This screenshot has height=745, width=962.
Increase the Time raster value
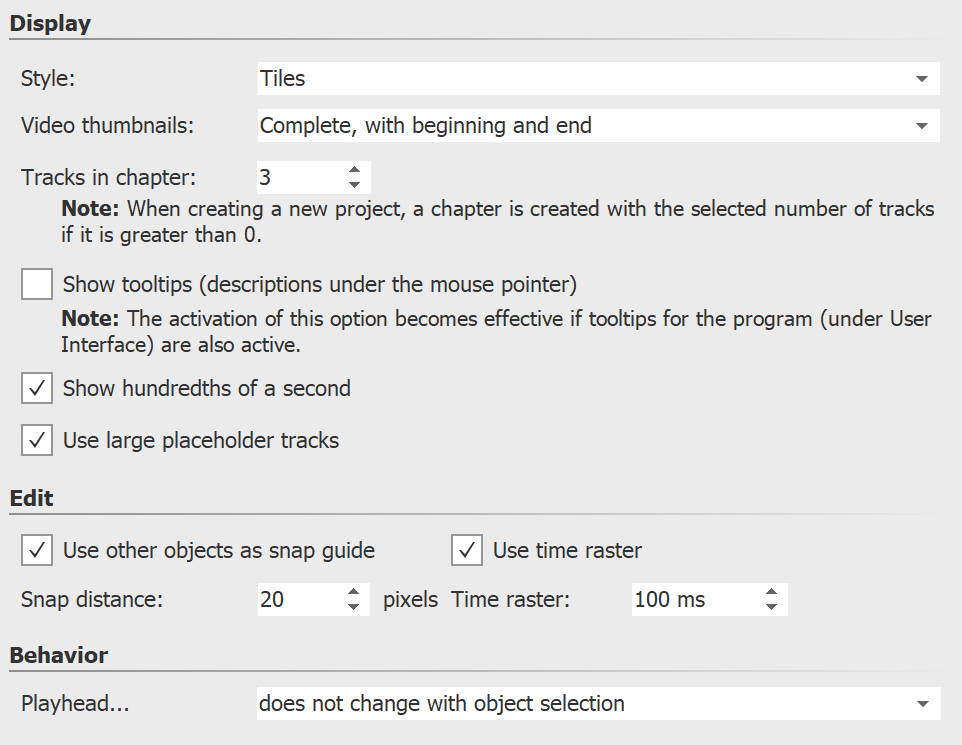point(771,593)
